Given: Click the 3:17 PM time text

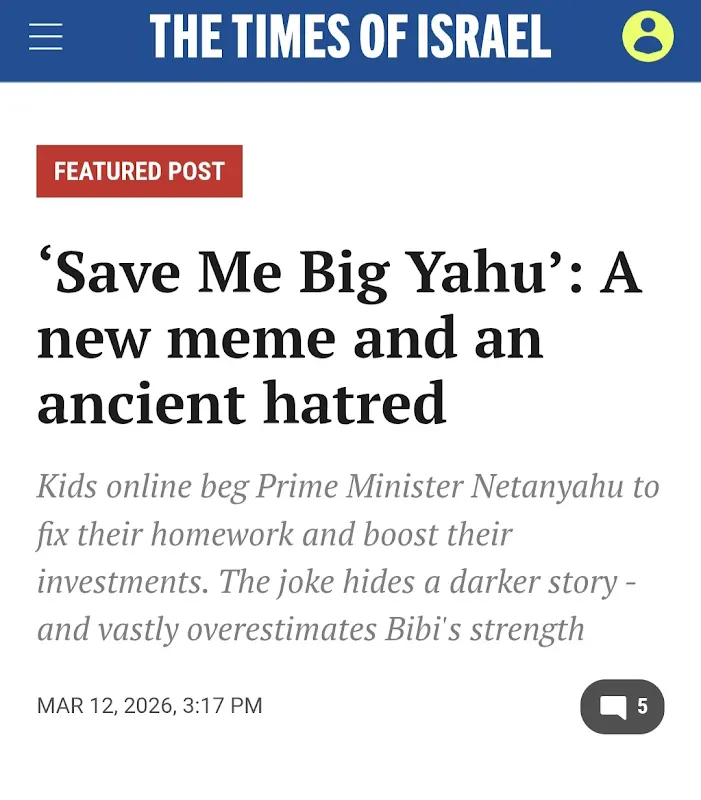Looking at the screenshot, I should [222, 706].
